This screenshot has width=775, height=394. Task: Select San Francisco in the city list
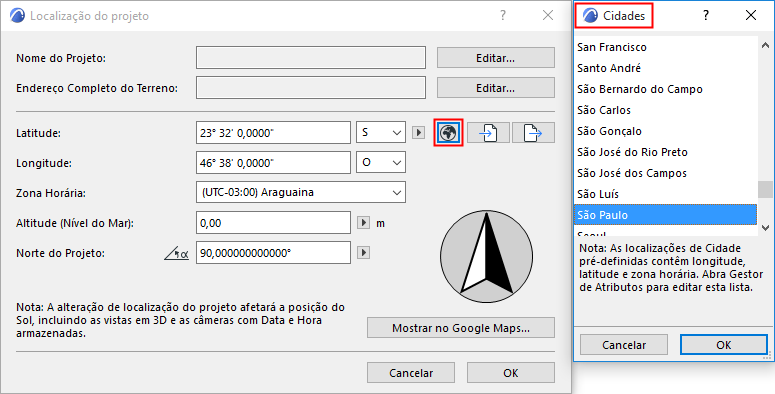(x=665, y=47)
